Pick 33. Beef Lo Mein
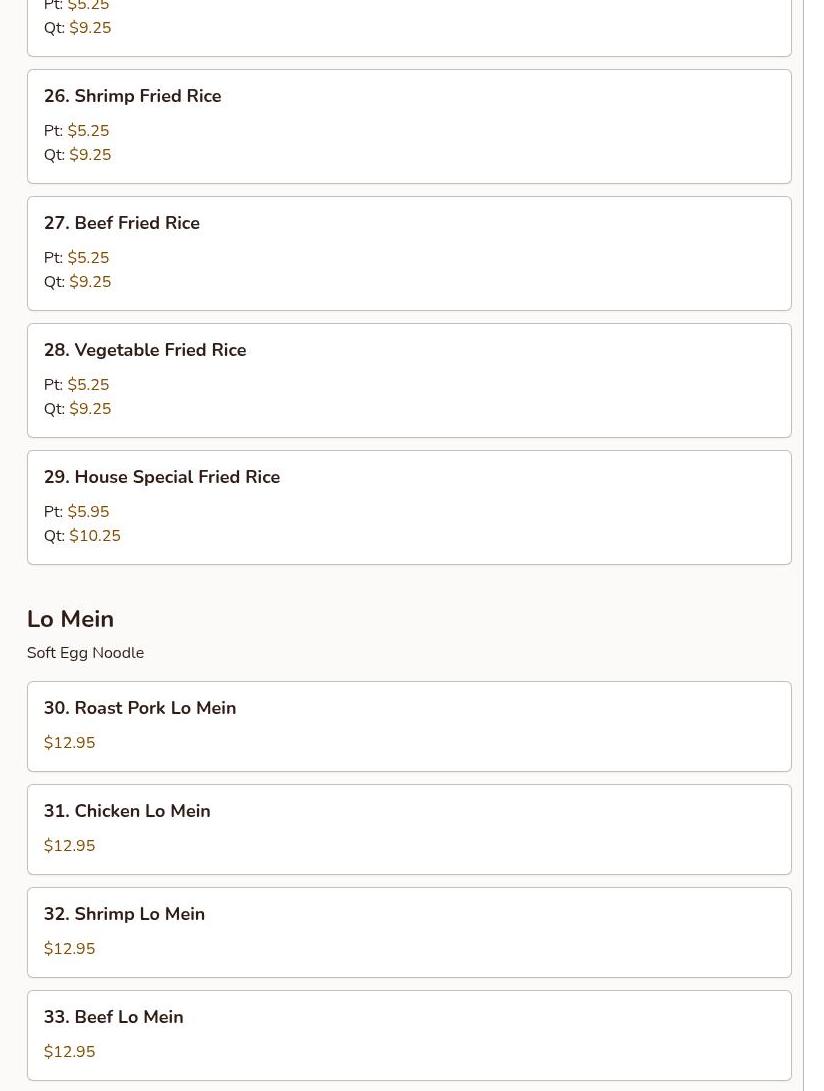 click(114, 1017)
